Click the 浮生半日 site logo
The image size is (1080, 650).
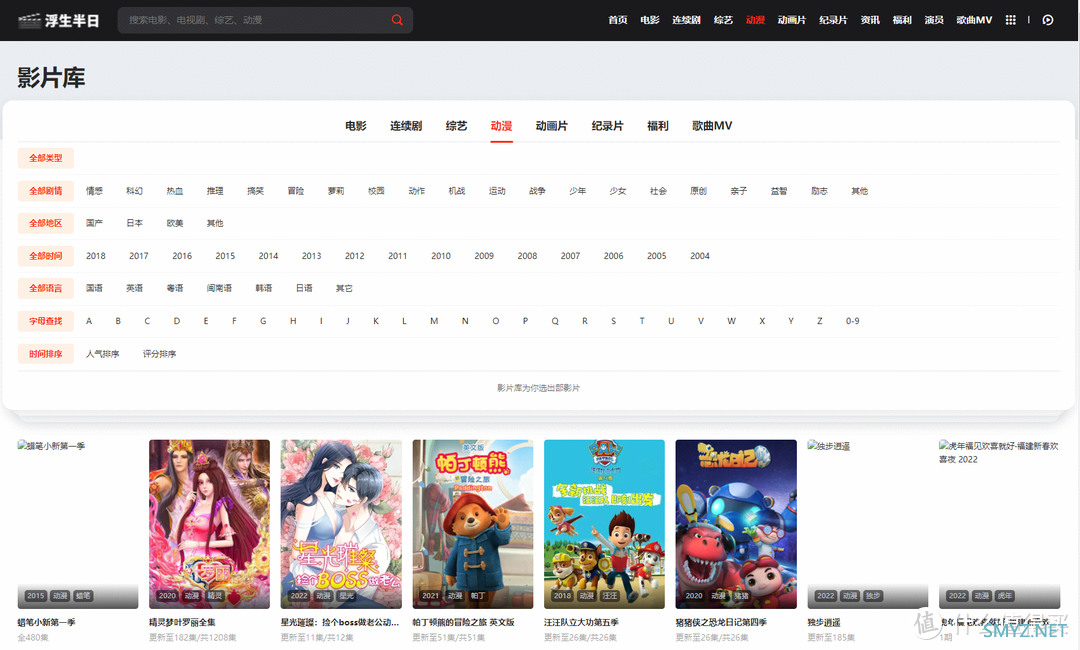(x=59, y=21)
